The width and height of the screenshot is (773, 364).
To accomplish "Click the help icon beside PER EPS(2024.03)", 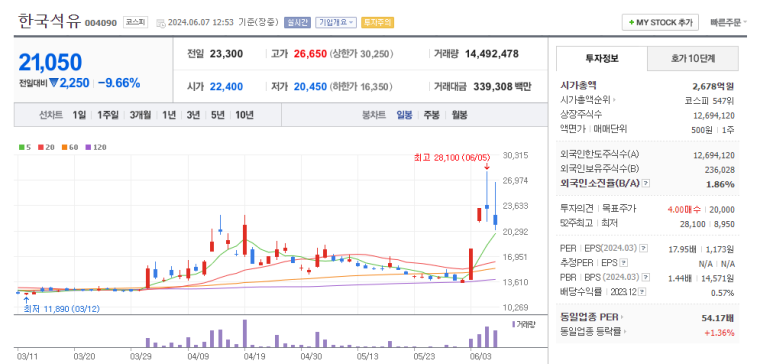I will 643,248.
